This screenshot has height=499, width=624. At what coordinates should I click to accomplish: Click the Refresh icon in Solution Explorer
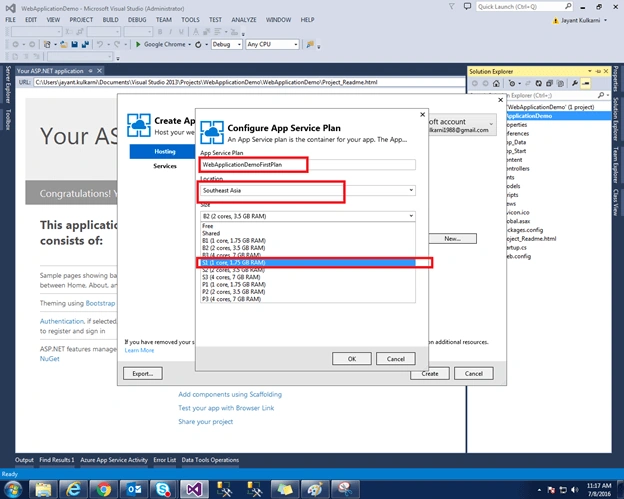(538, 83)
